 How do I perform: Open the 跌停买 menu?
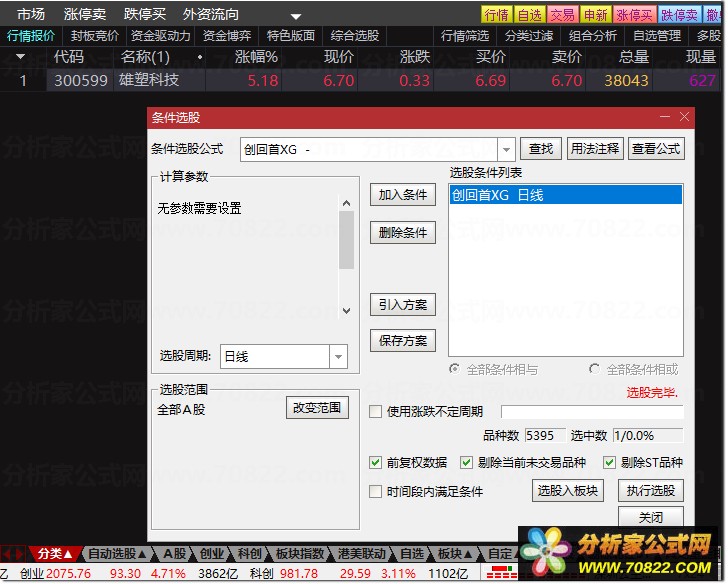pyautogui.click(x=144, y=14)
